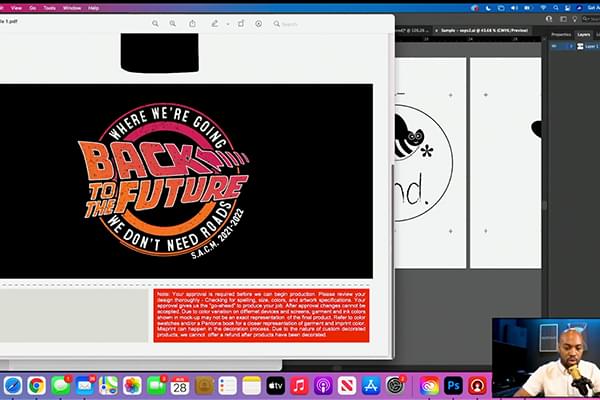600x400 pixels.
Task: Click the red approval note text box
Action: 261,315
